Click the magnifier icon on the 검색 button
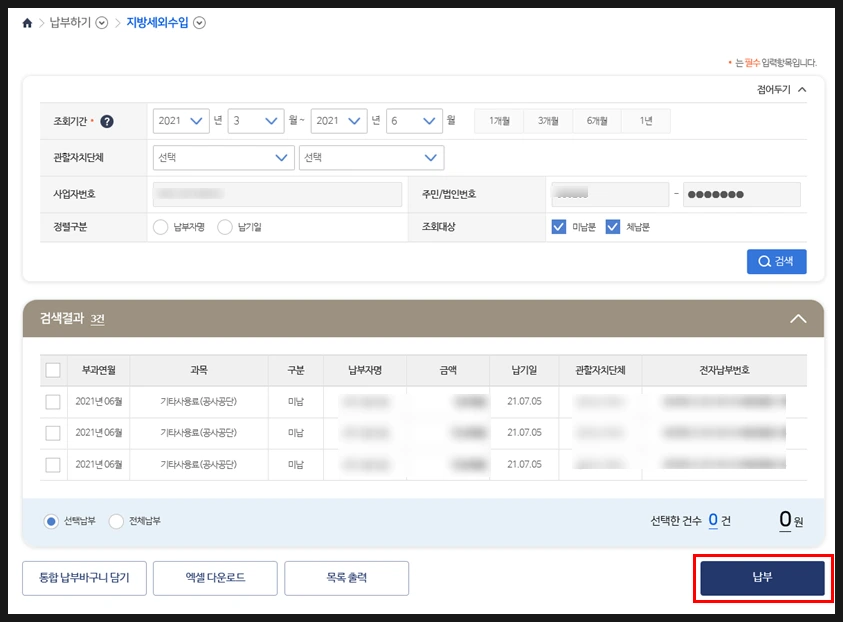The width and height of the screenshot is (843, 622). coord(762,262)
